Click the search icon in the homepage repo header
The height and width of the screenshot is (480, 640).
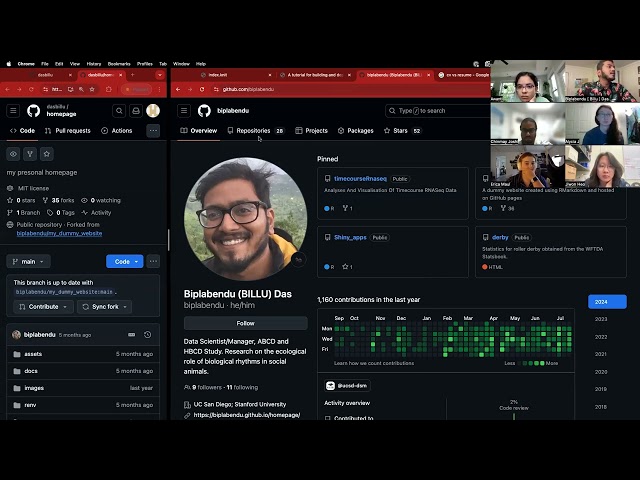(x=119, y=111)
